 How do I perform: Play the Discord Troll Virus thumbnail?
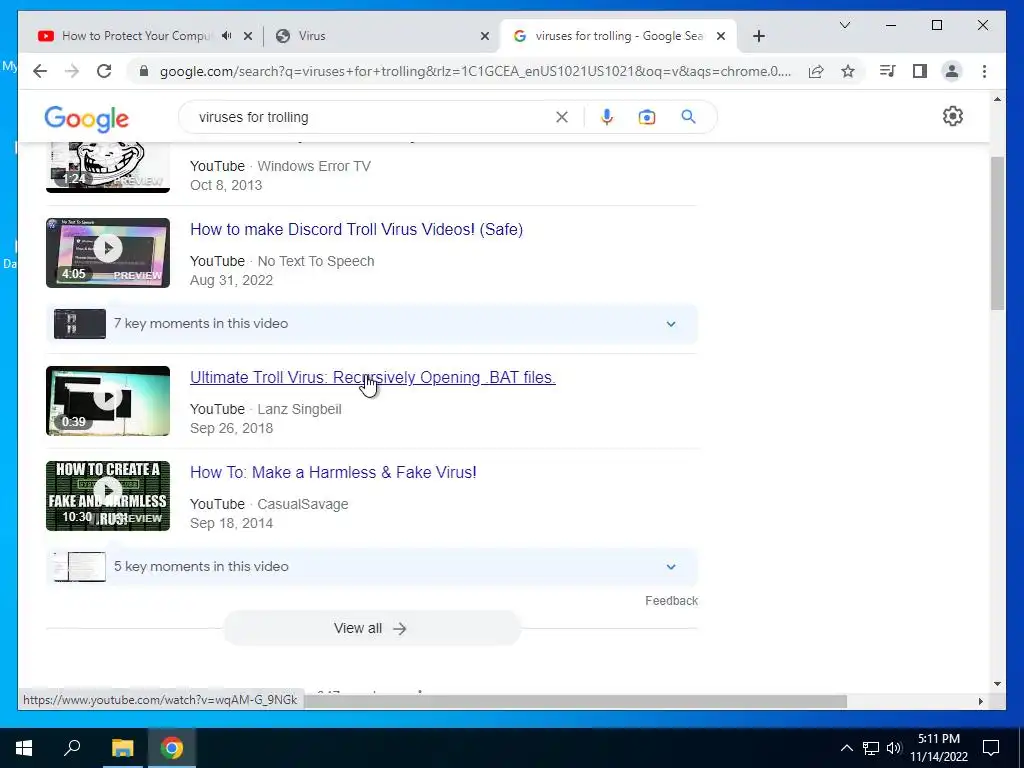108,253
